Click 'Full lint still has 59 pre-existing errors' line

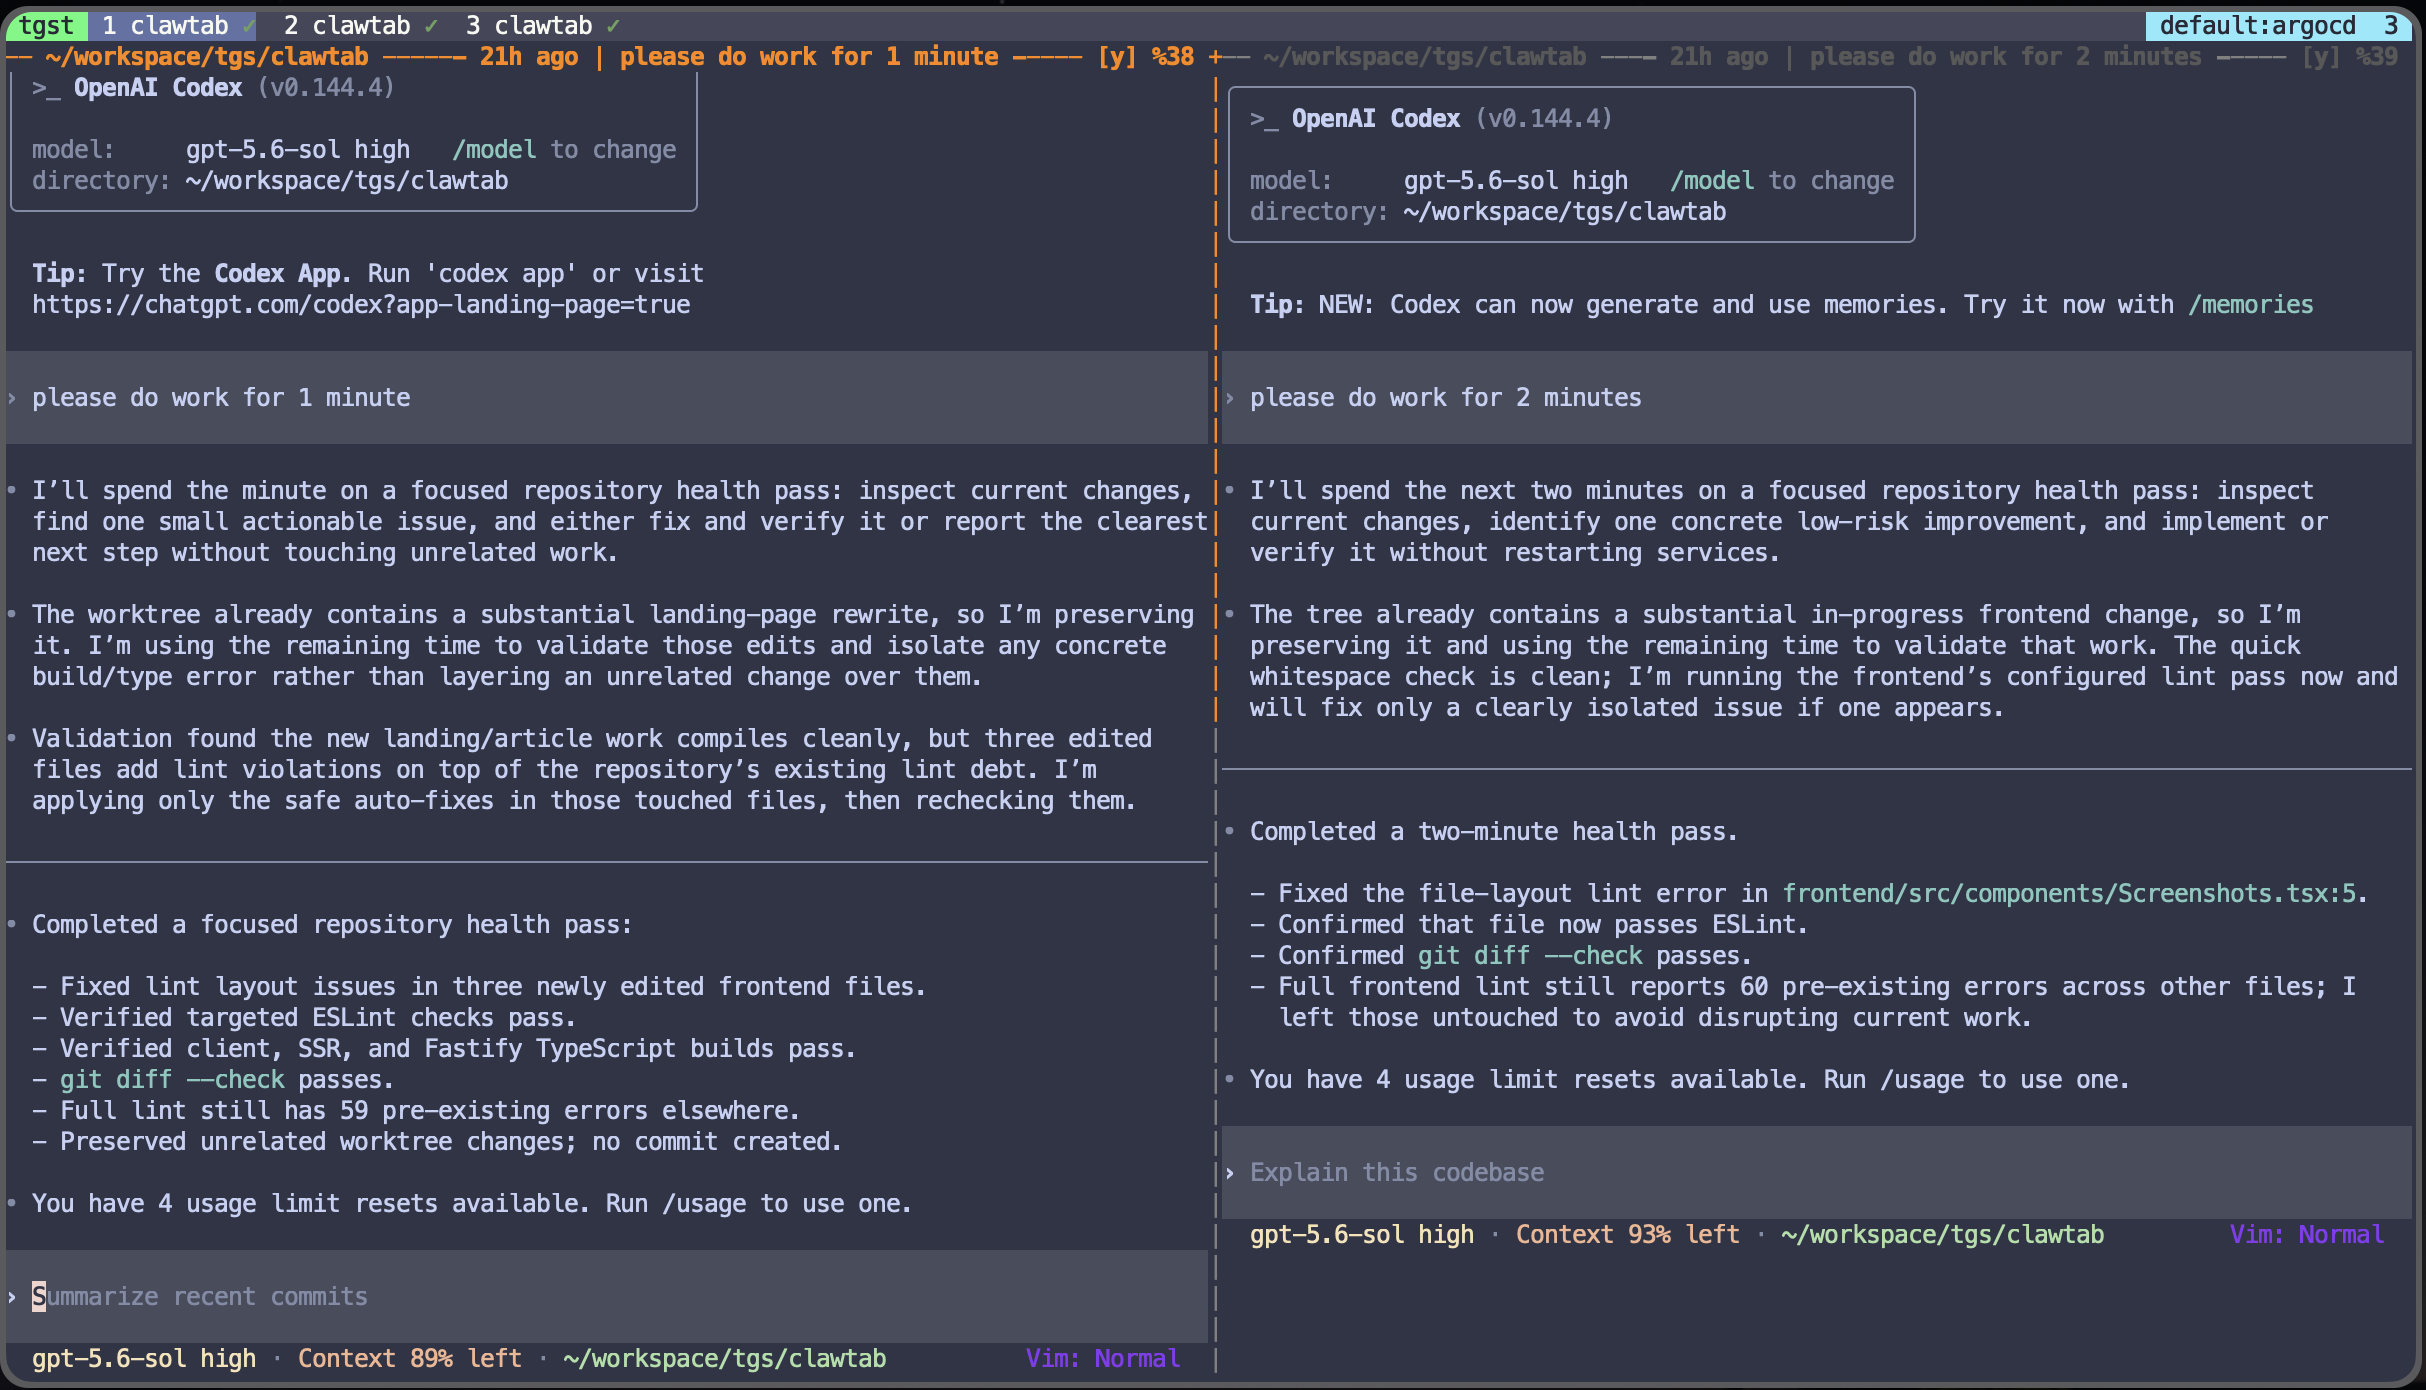coord(416,1110)
